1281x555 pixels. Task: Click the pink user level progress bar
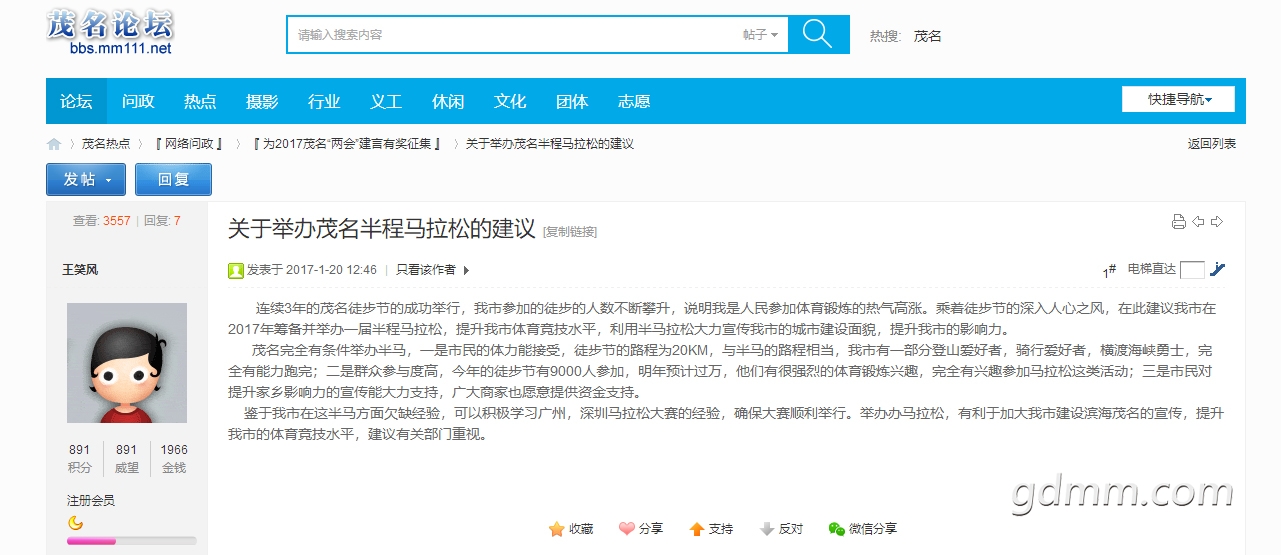132,541
